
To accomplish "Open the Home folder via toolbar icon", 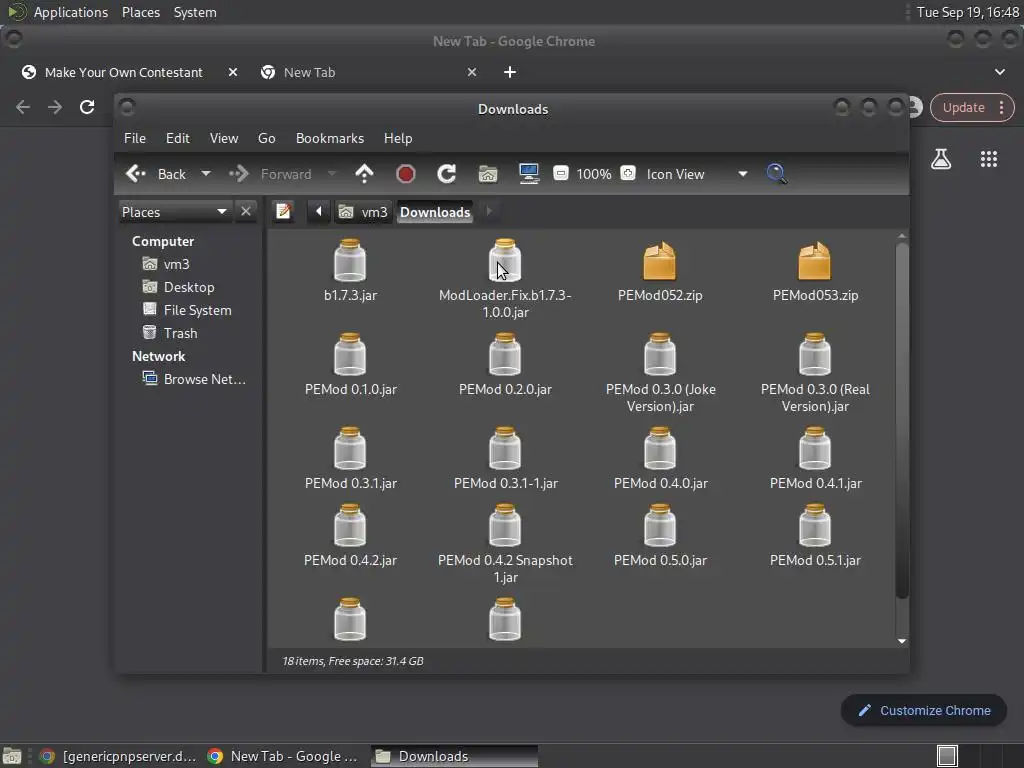I will point(488,174).
